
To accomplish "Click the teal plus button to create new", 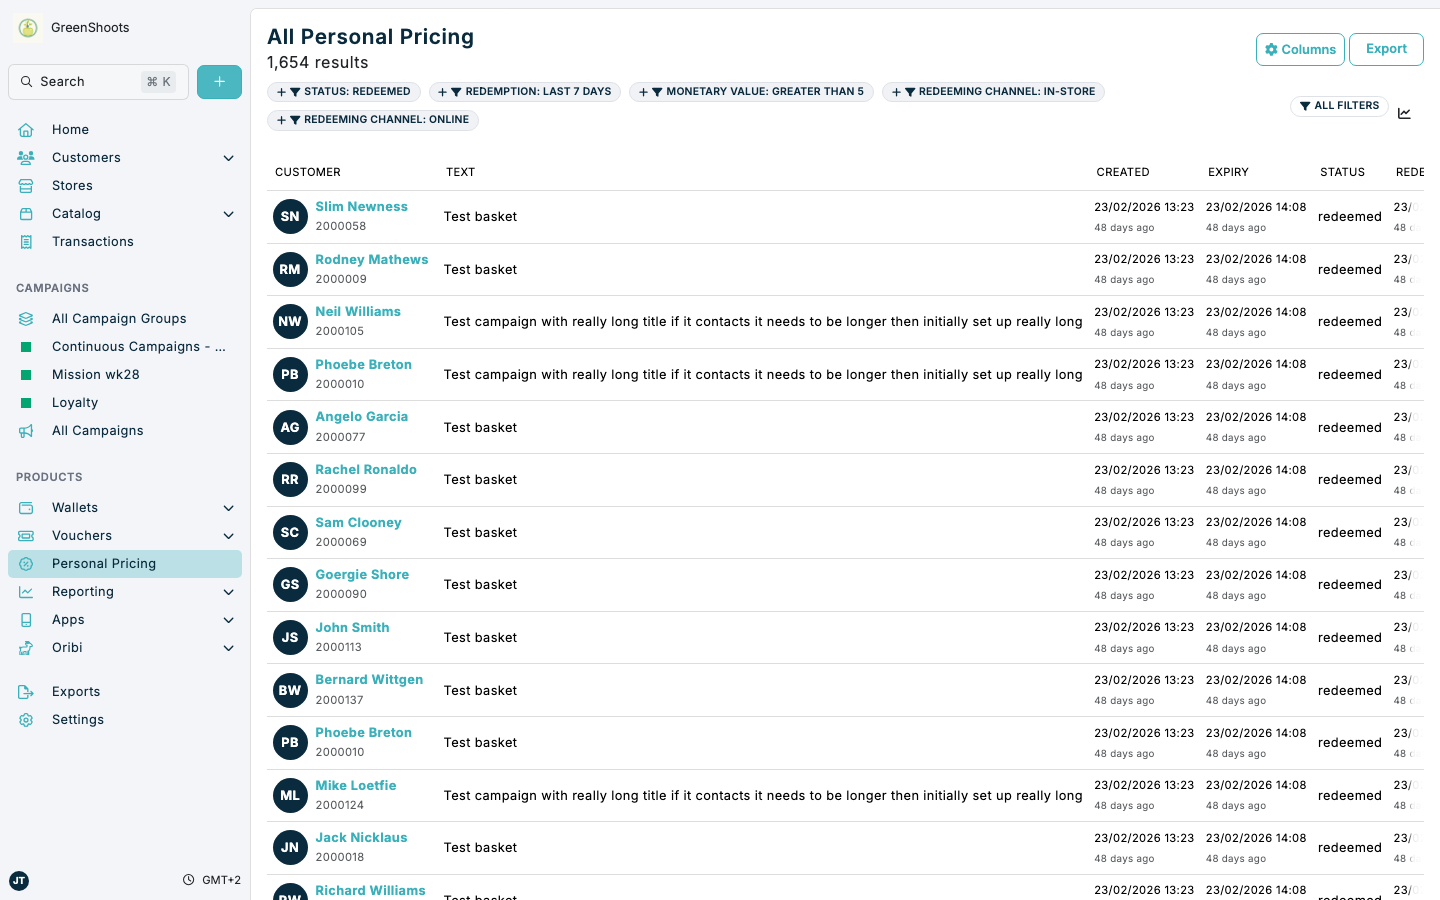I will click(219, 81).
